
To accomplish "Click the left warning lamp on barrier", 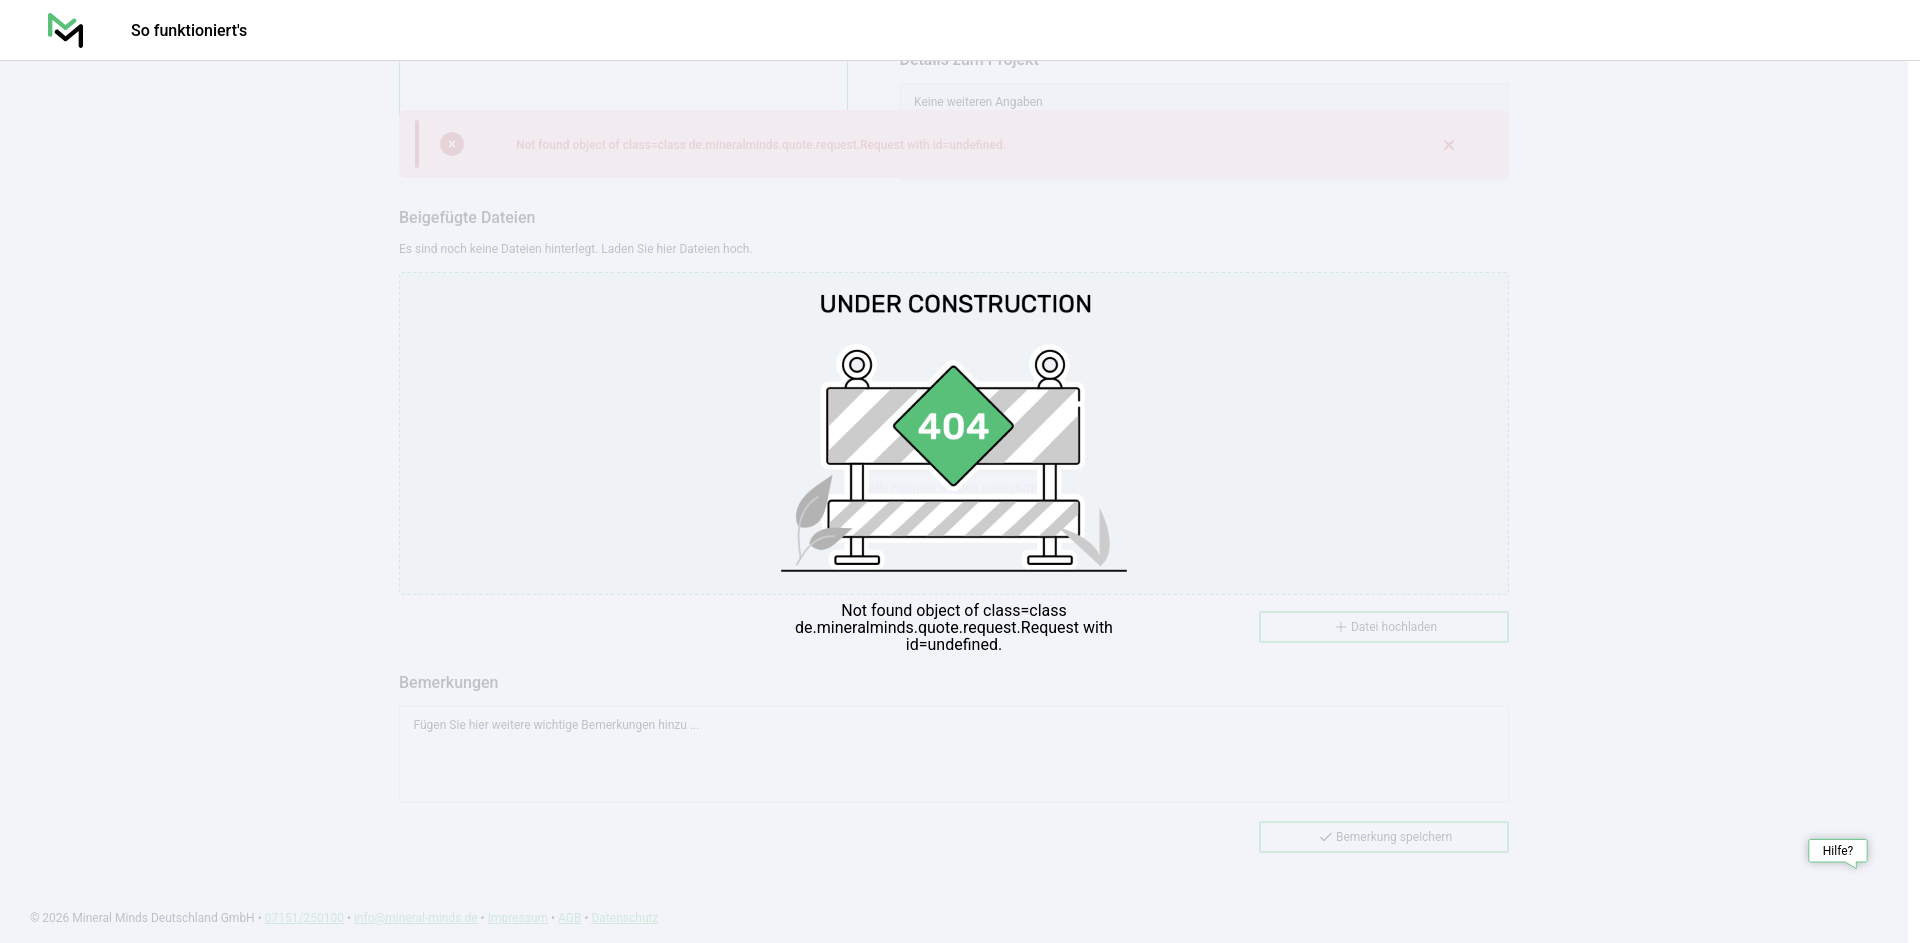I will (x=857, y=366).
